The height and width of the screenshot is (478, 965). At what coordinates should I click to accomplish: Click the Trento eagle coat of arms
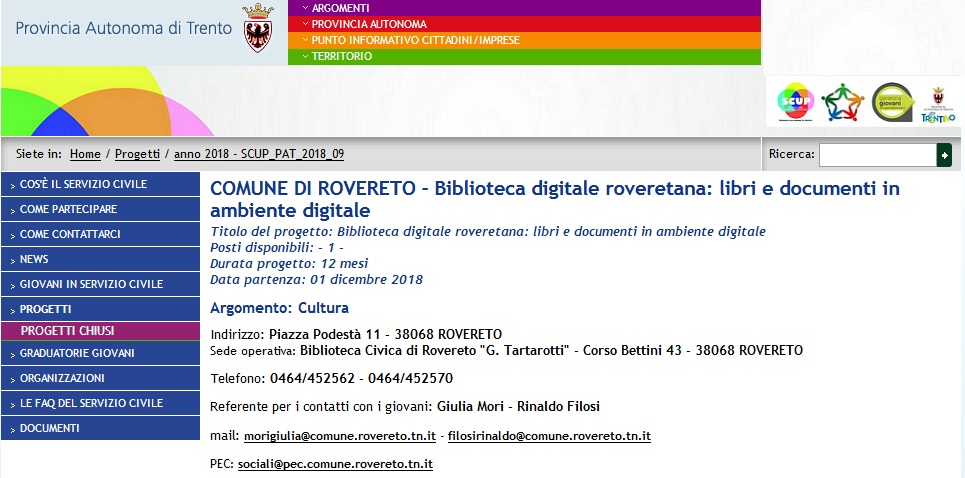coord(258,29)
